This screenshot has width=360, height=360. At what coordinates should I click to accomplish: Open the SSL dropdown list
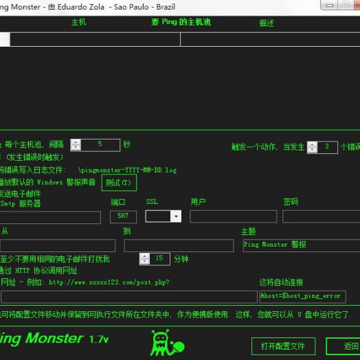coord(176,216)
